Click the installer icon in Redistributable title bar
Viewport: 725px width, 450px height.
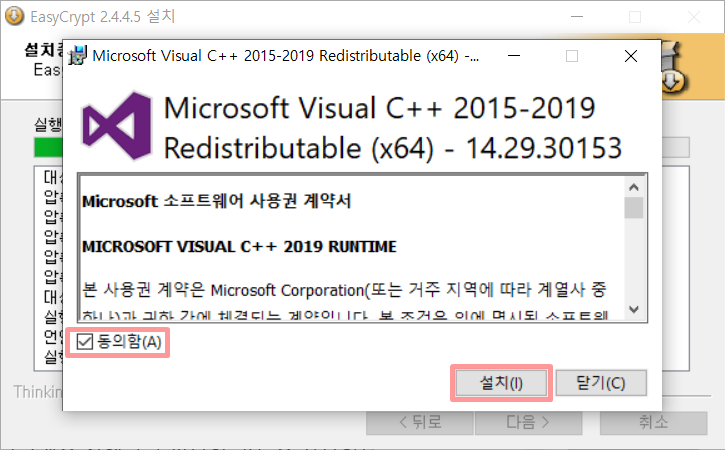click(x=77, y=55)
